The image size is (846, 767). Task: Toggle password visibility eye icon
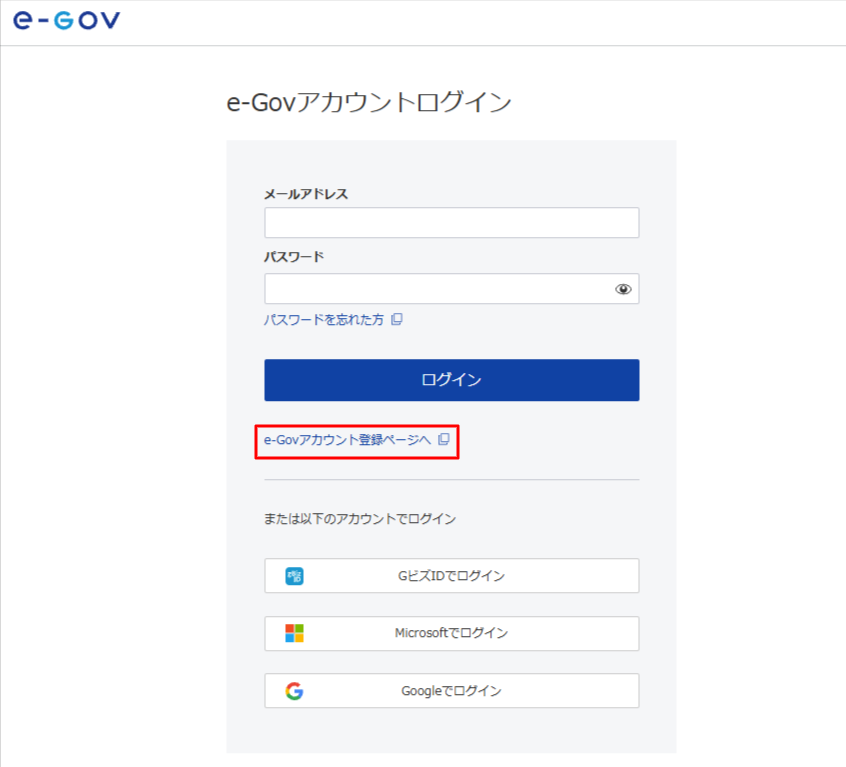tap(623, 289)
